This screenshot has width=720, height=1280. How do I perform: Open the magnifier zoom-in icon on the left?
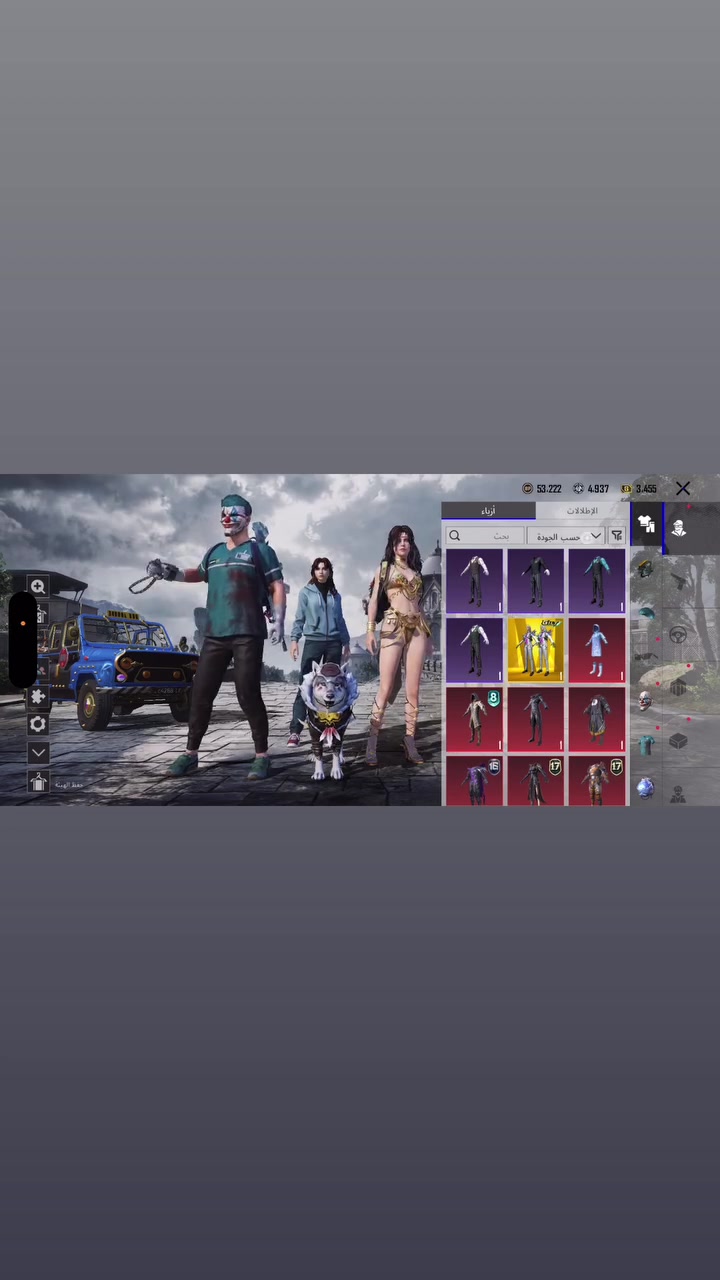[x=38, y=586]
